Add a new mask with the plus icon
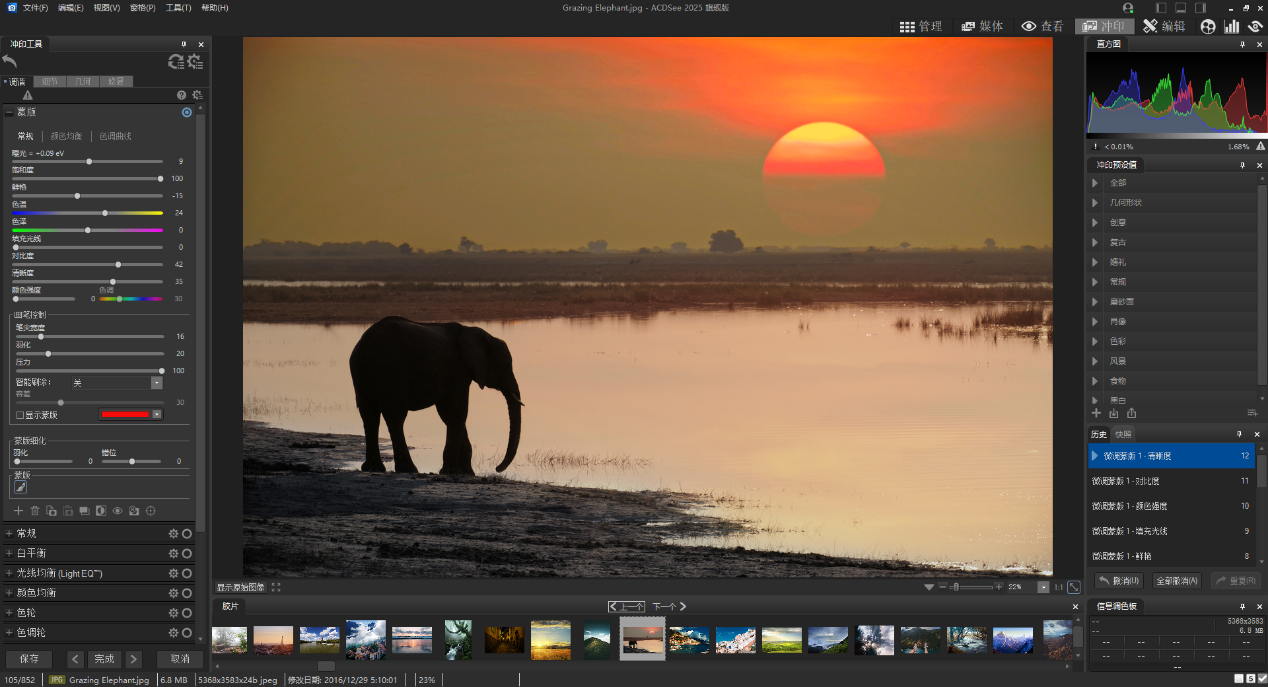This screenshot has width=1268, height=687. [18, 511]
